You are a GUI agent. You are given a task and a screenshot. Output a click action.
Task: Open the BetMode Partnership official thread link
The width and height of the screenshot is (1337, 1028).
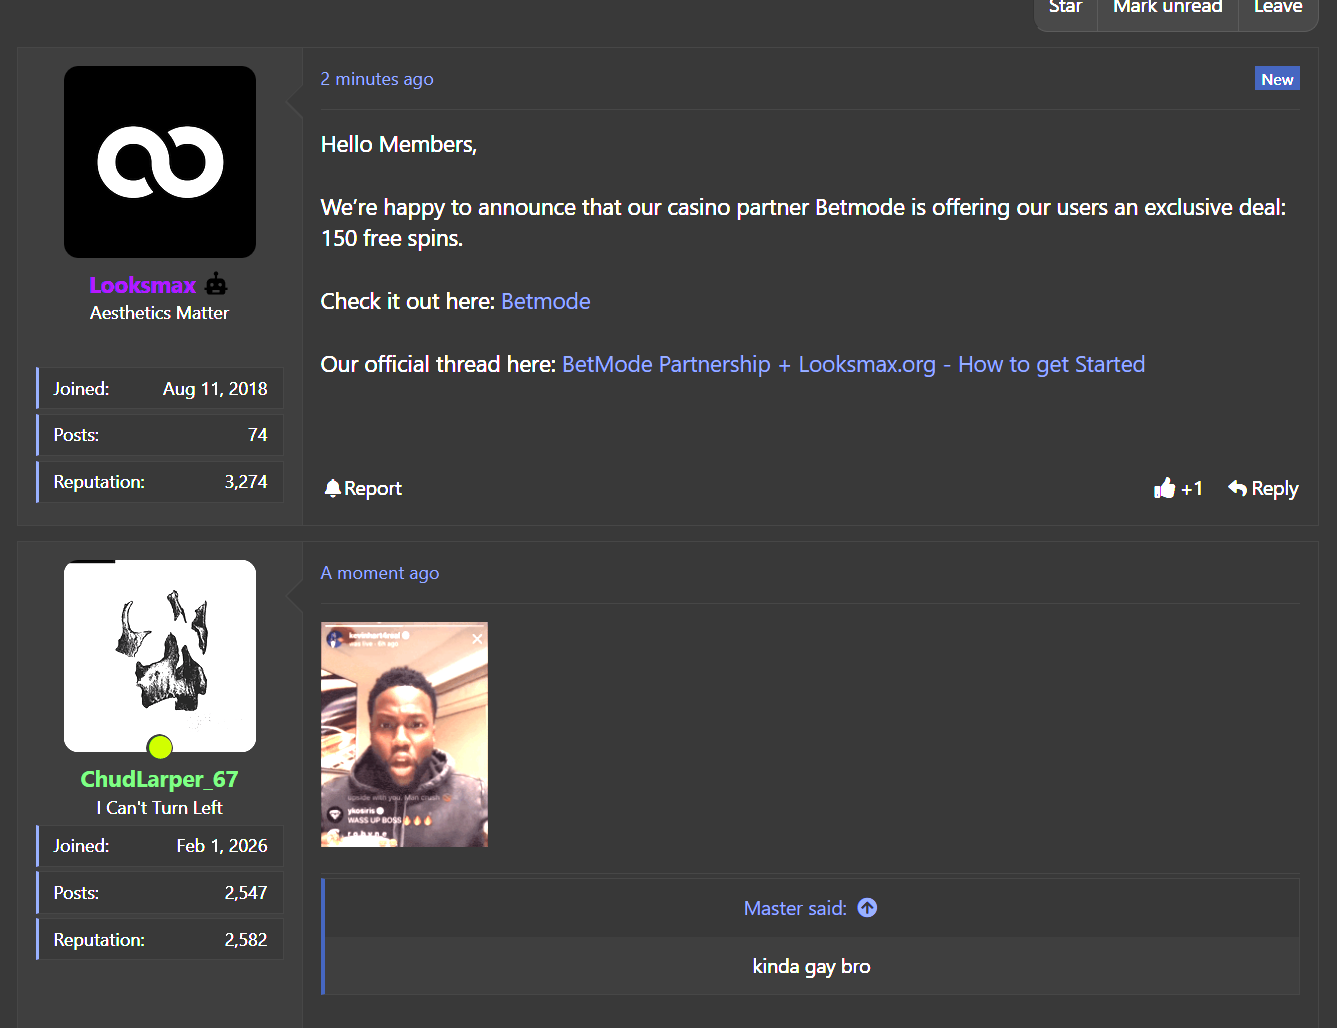coord(853,364)
